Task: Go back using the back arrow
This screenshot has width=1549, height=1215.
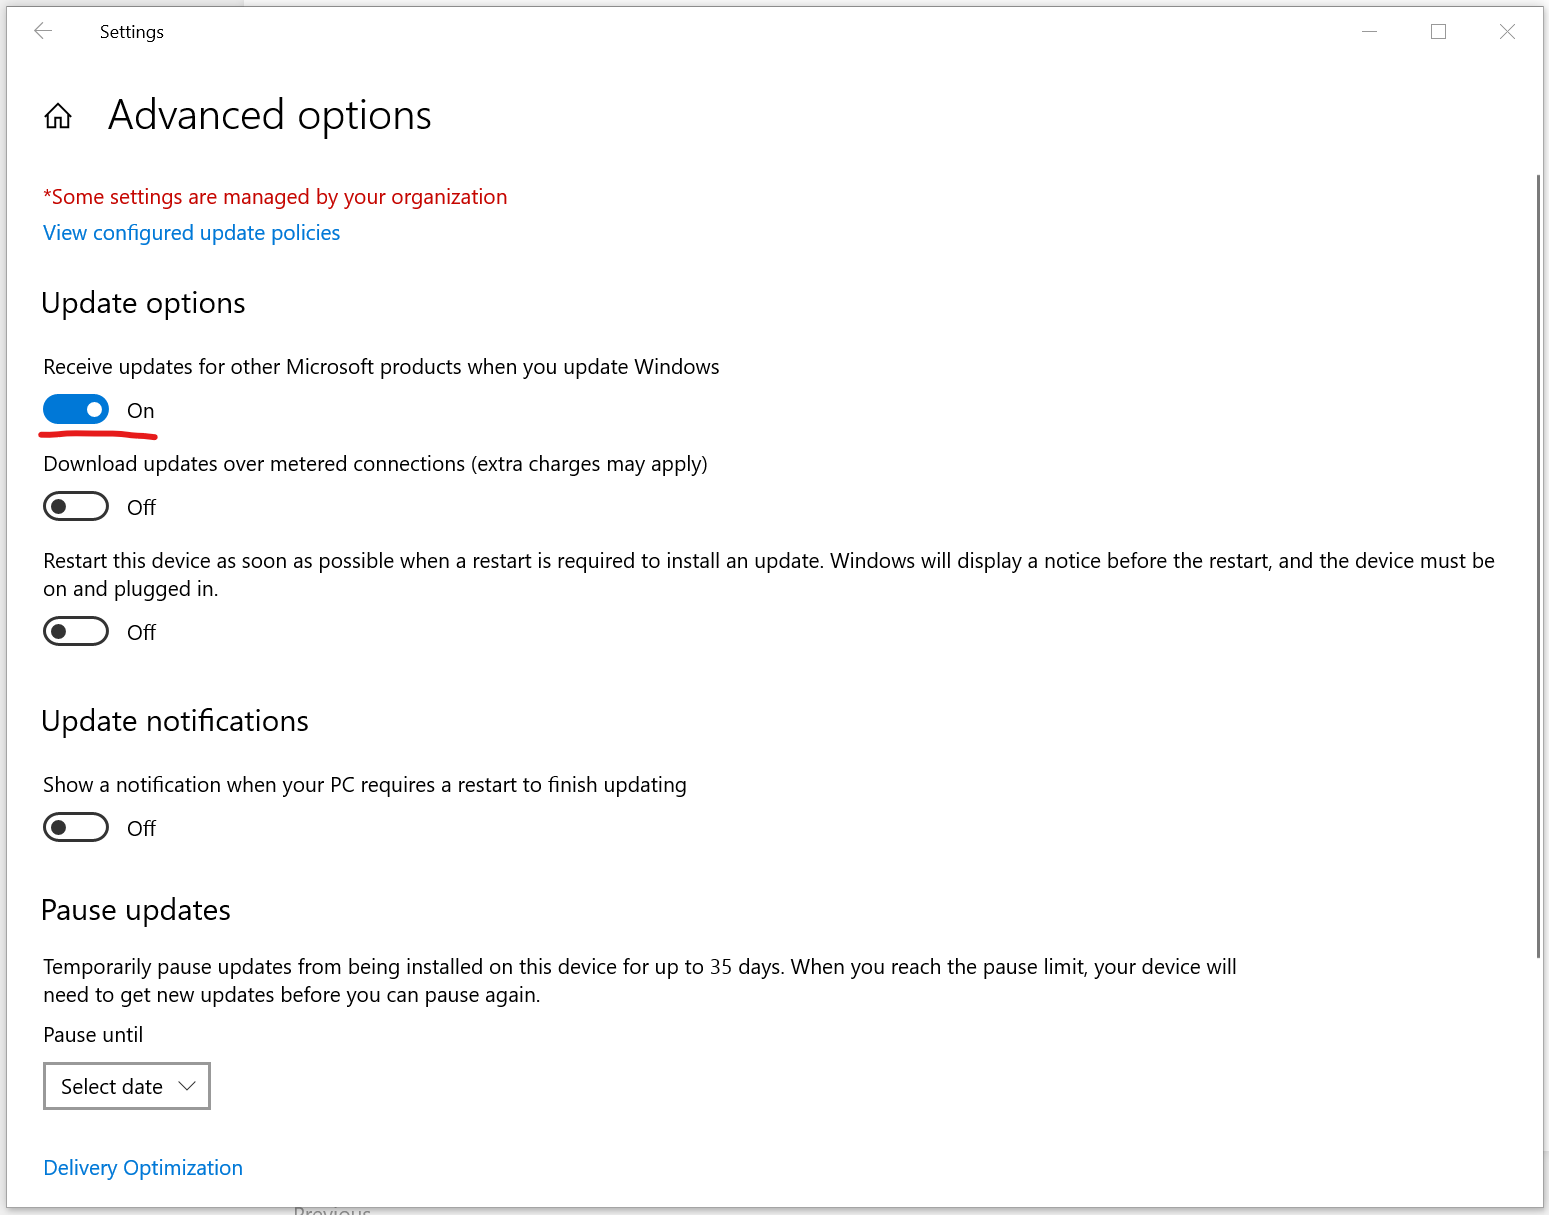Action: (x=43, y=31)
